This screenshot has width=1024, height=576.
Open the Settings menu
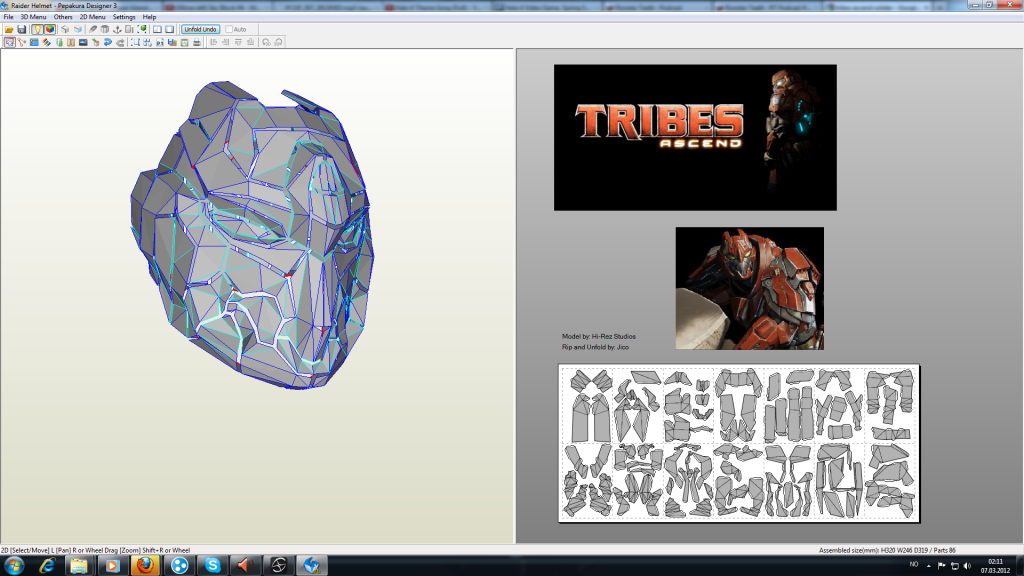point(123,17)
